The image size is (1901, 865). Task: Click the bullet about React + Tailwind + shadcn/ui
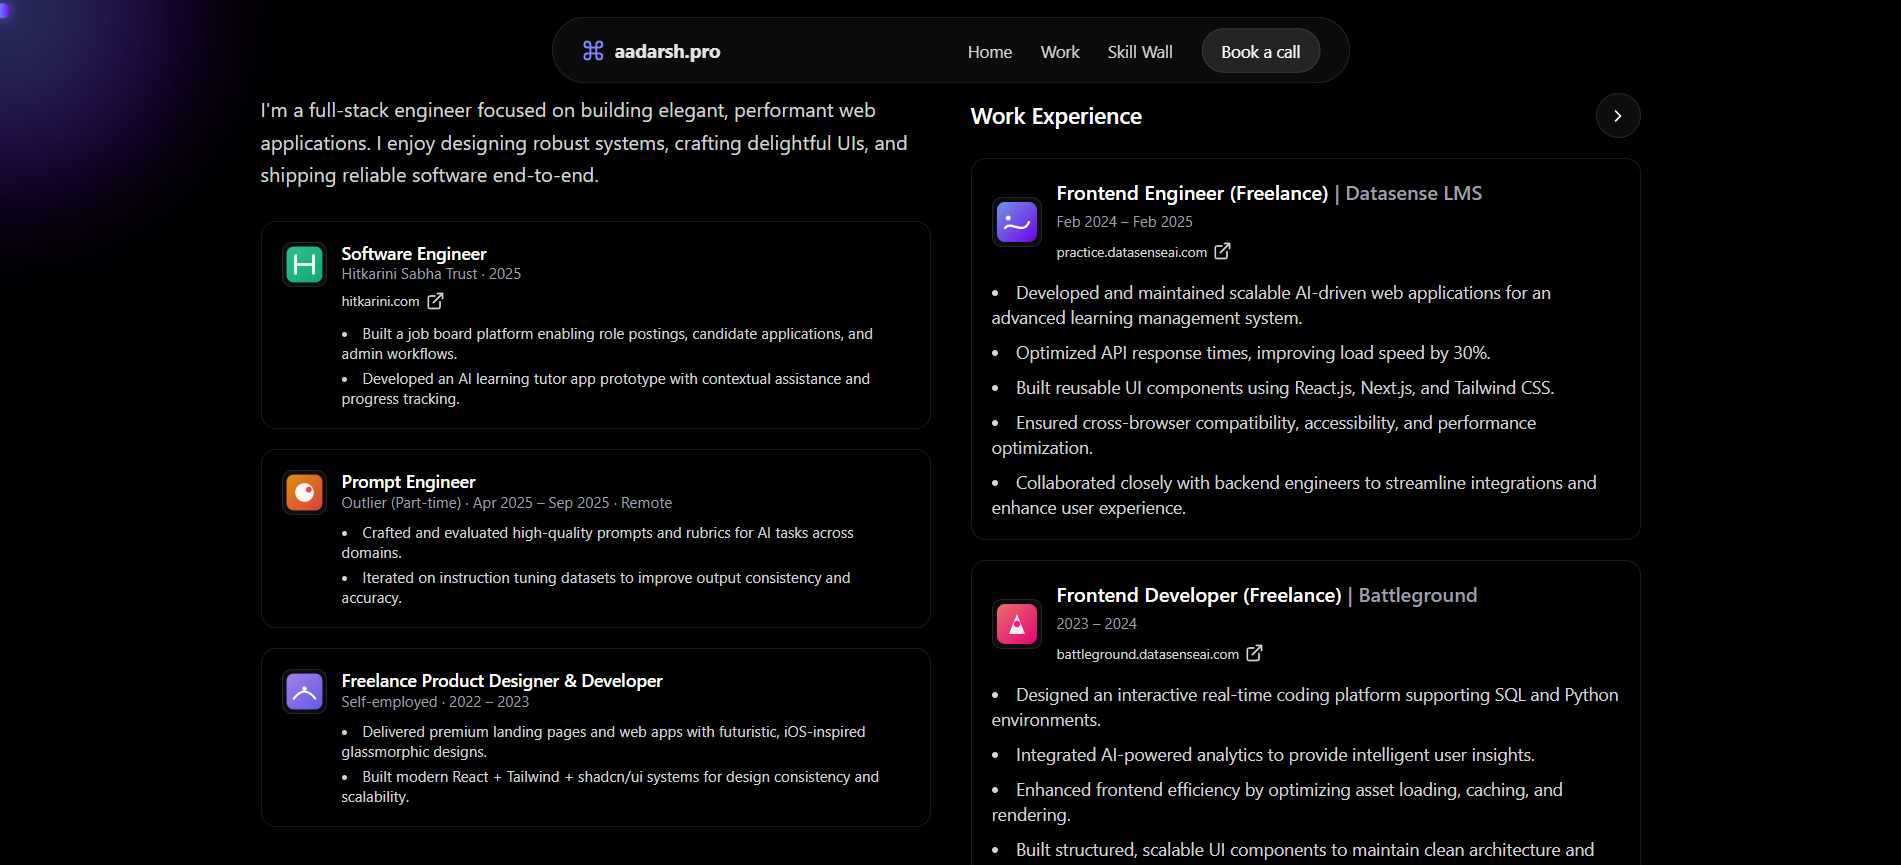tap(610, 787)
